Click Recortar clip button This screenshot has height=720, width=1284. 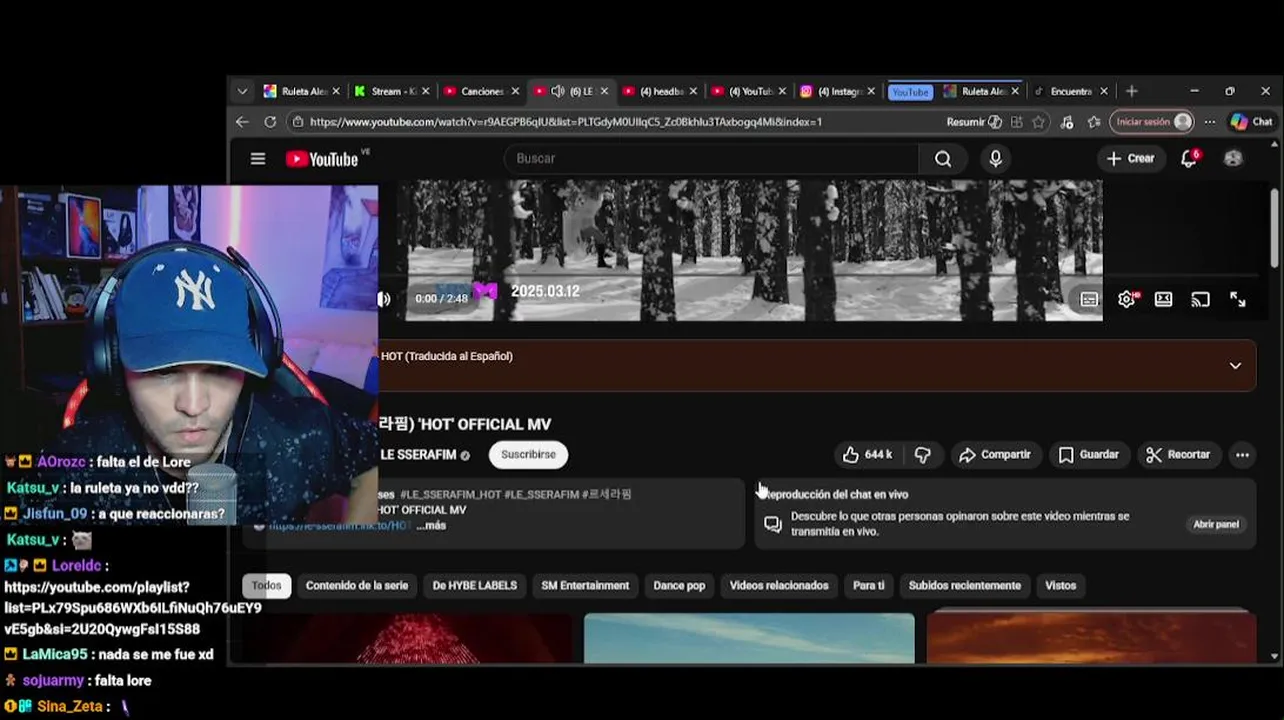point(1178,454)
